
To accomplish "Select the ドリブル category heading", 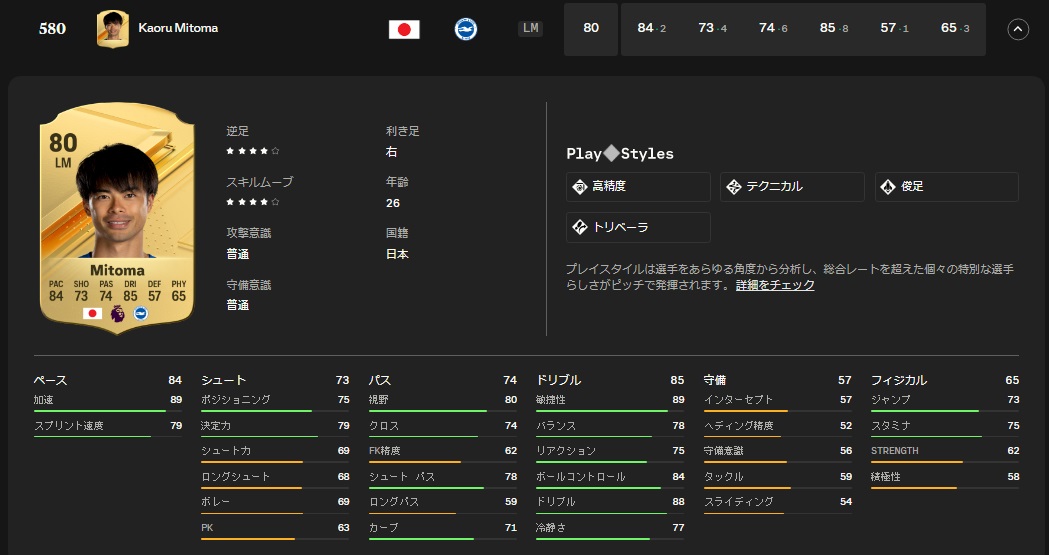I will coord(558,380).
